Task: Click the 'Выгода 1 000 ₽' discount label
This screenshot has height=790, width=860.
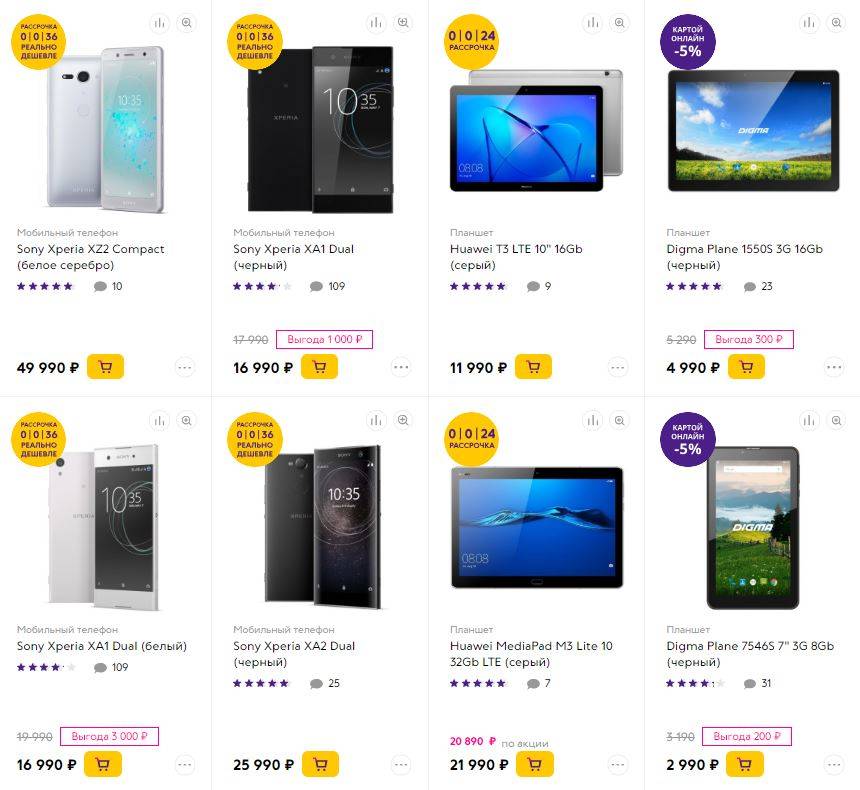Action: [x=324, y=340]
